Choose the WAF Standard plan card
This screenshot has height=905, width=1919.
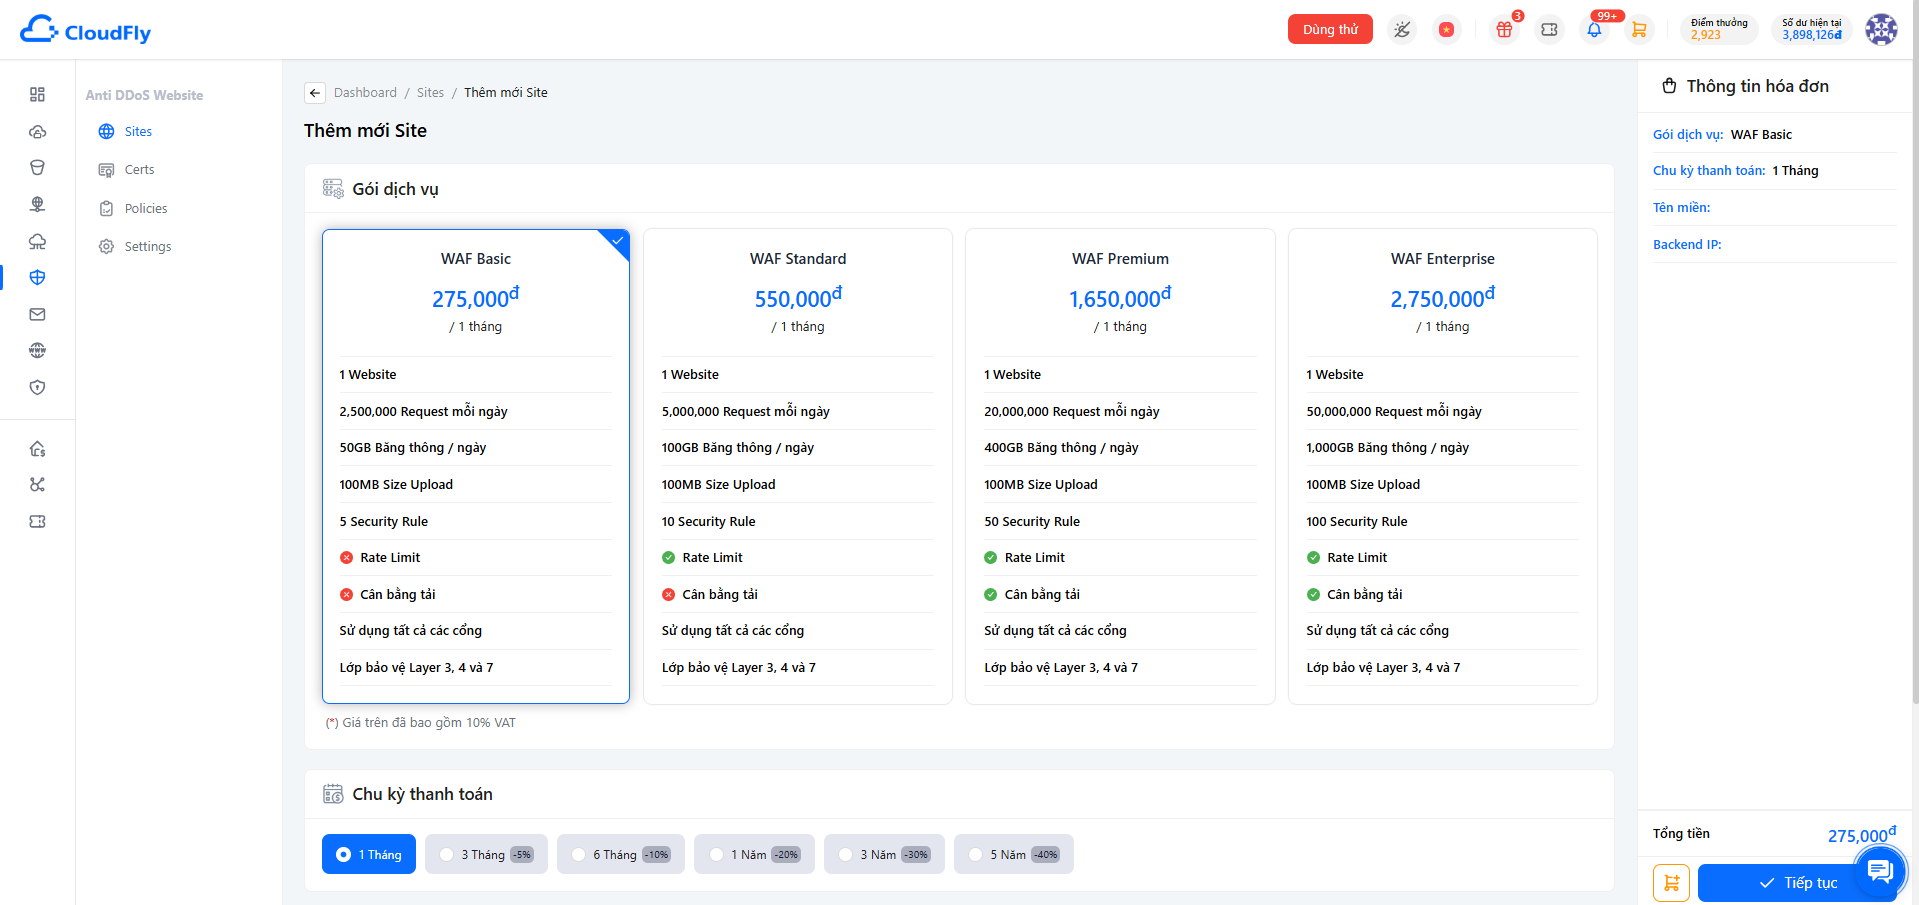coord(798,466)
